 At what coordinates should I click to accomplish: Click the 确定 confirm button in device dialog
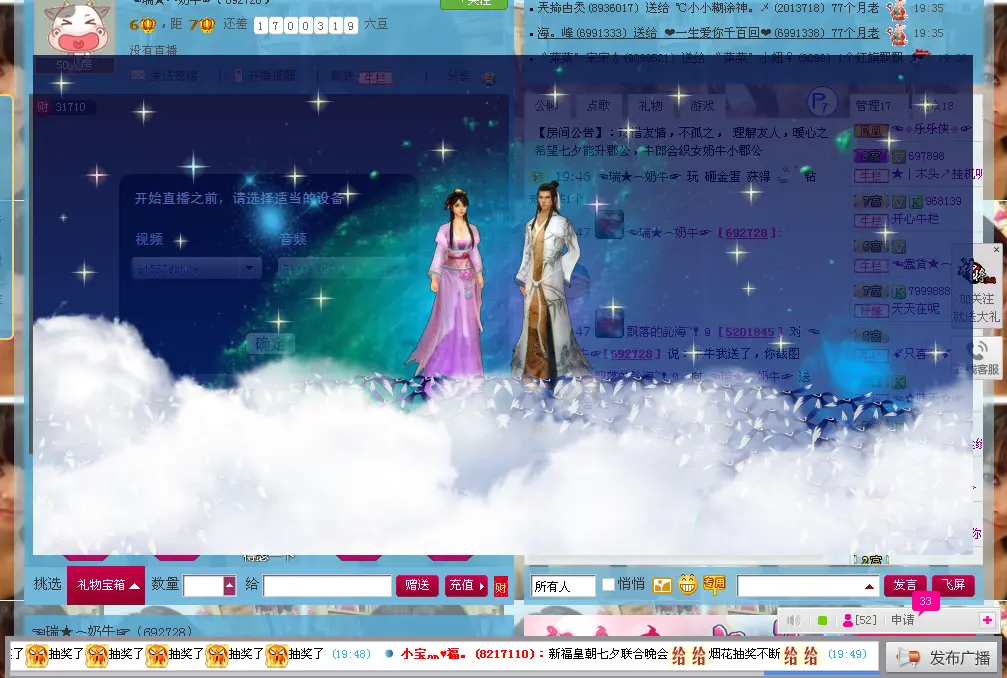point(270,344)
